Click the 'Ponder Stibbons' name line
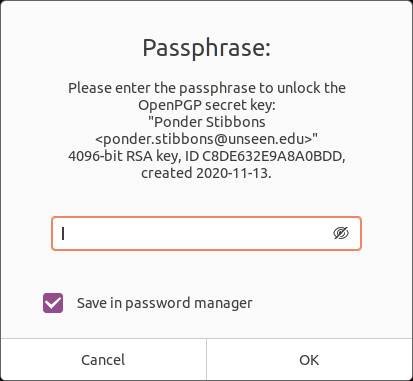413x381 pixels. click(207, 122)
